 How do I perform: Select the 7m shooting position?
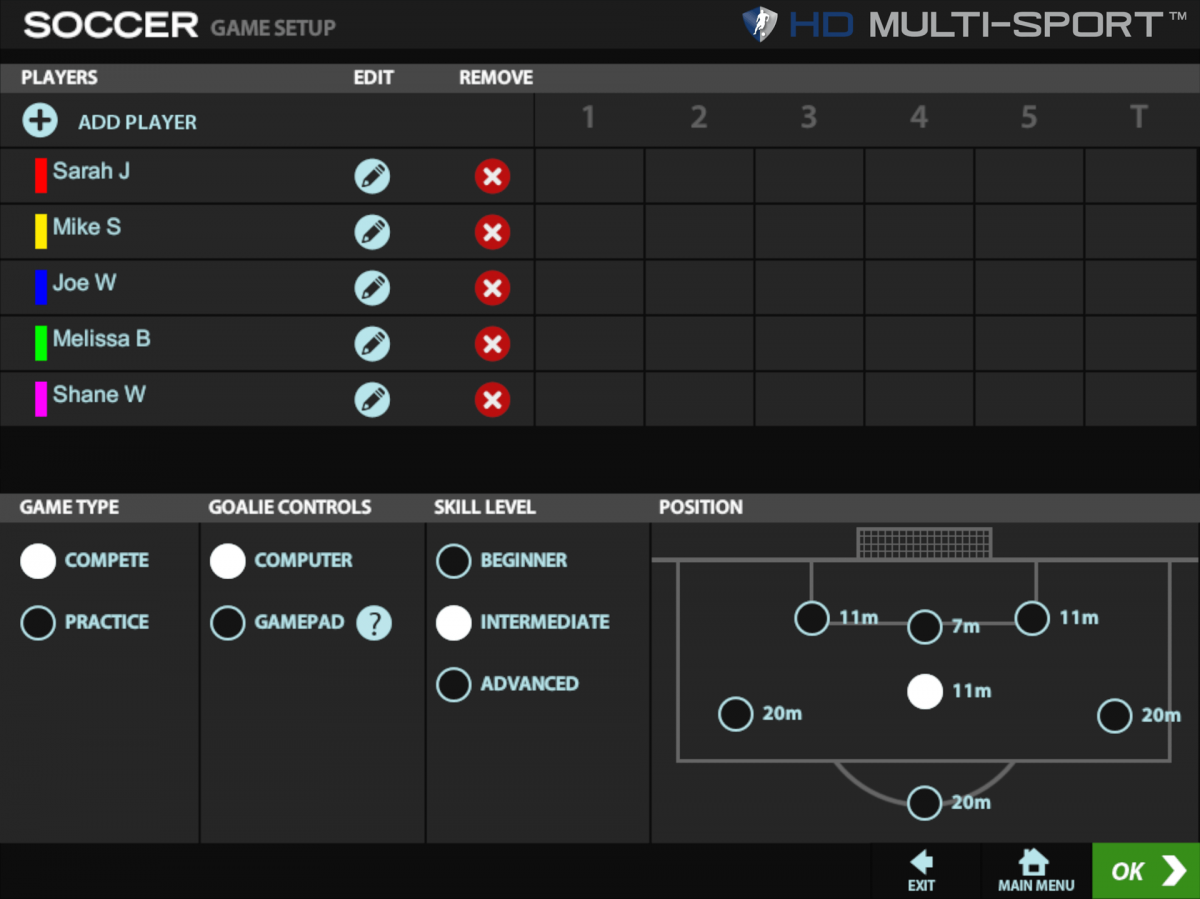click(925, 627)
